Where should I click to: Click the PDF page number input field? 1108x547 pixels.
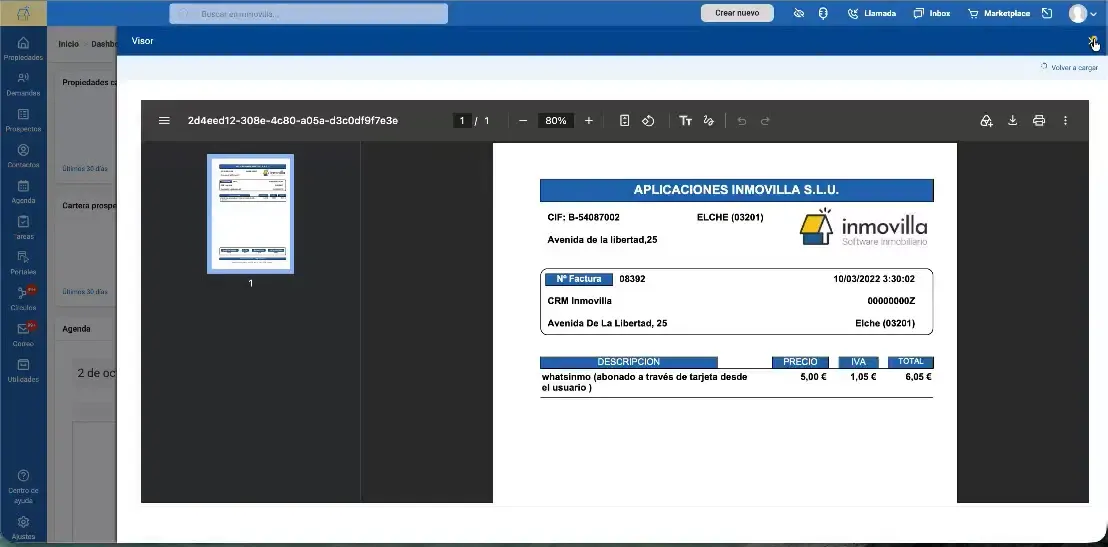[x=462, y=121]
